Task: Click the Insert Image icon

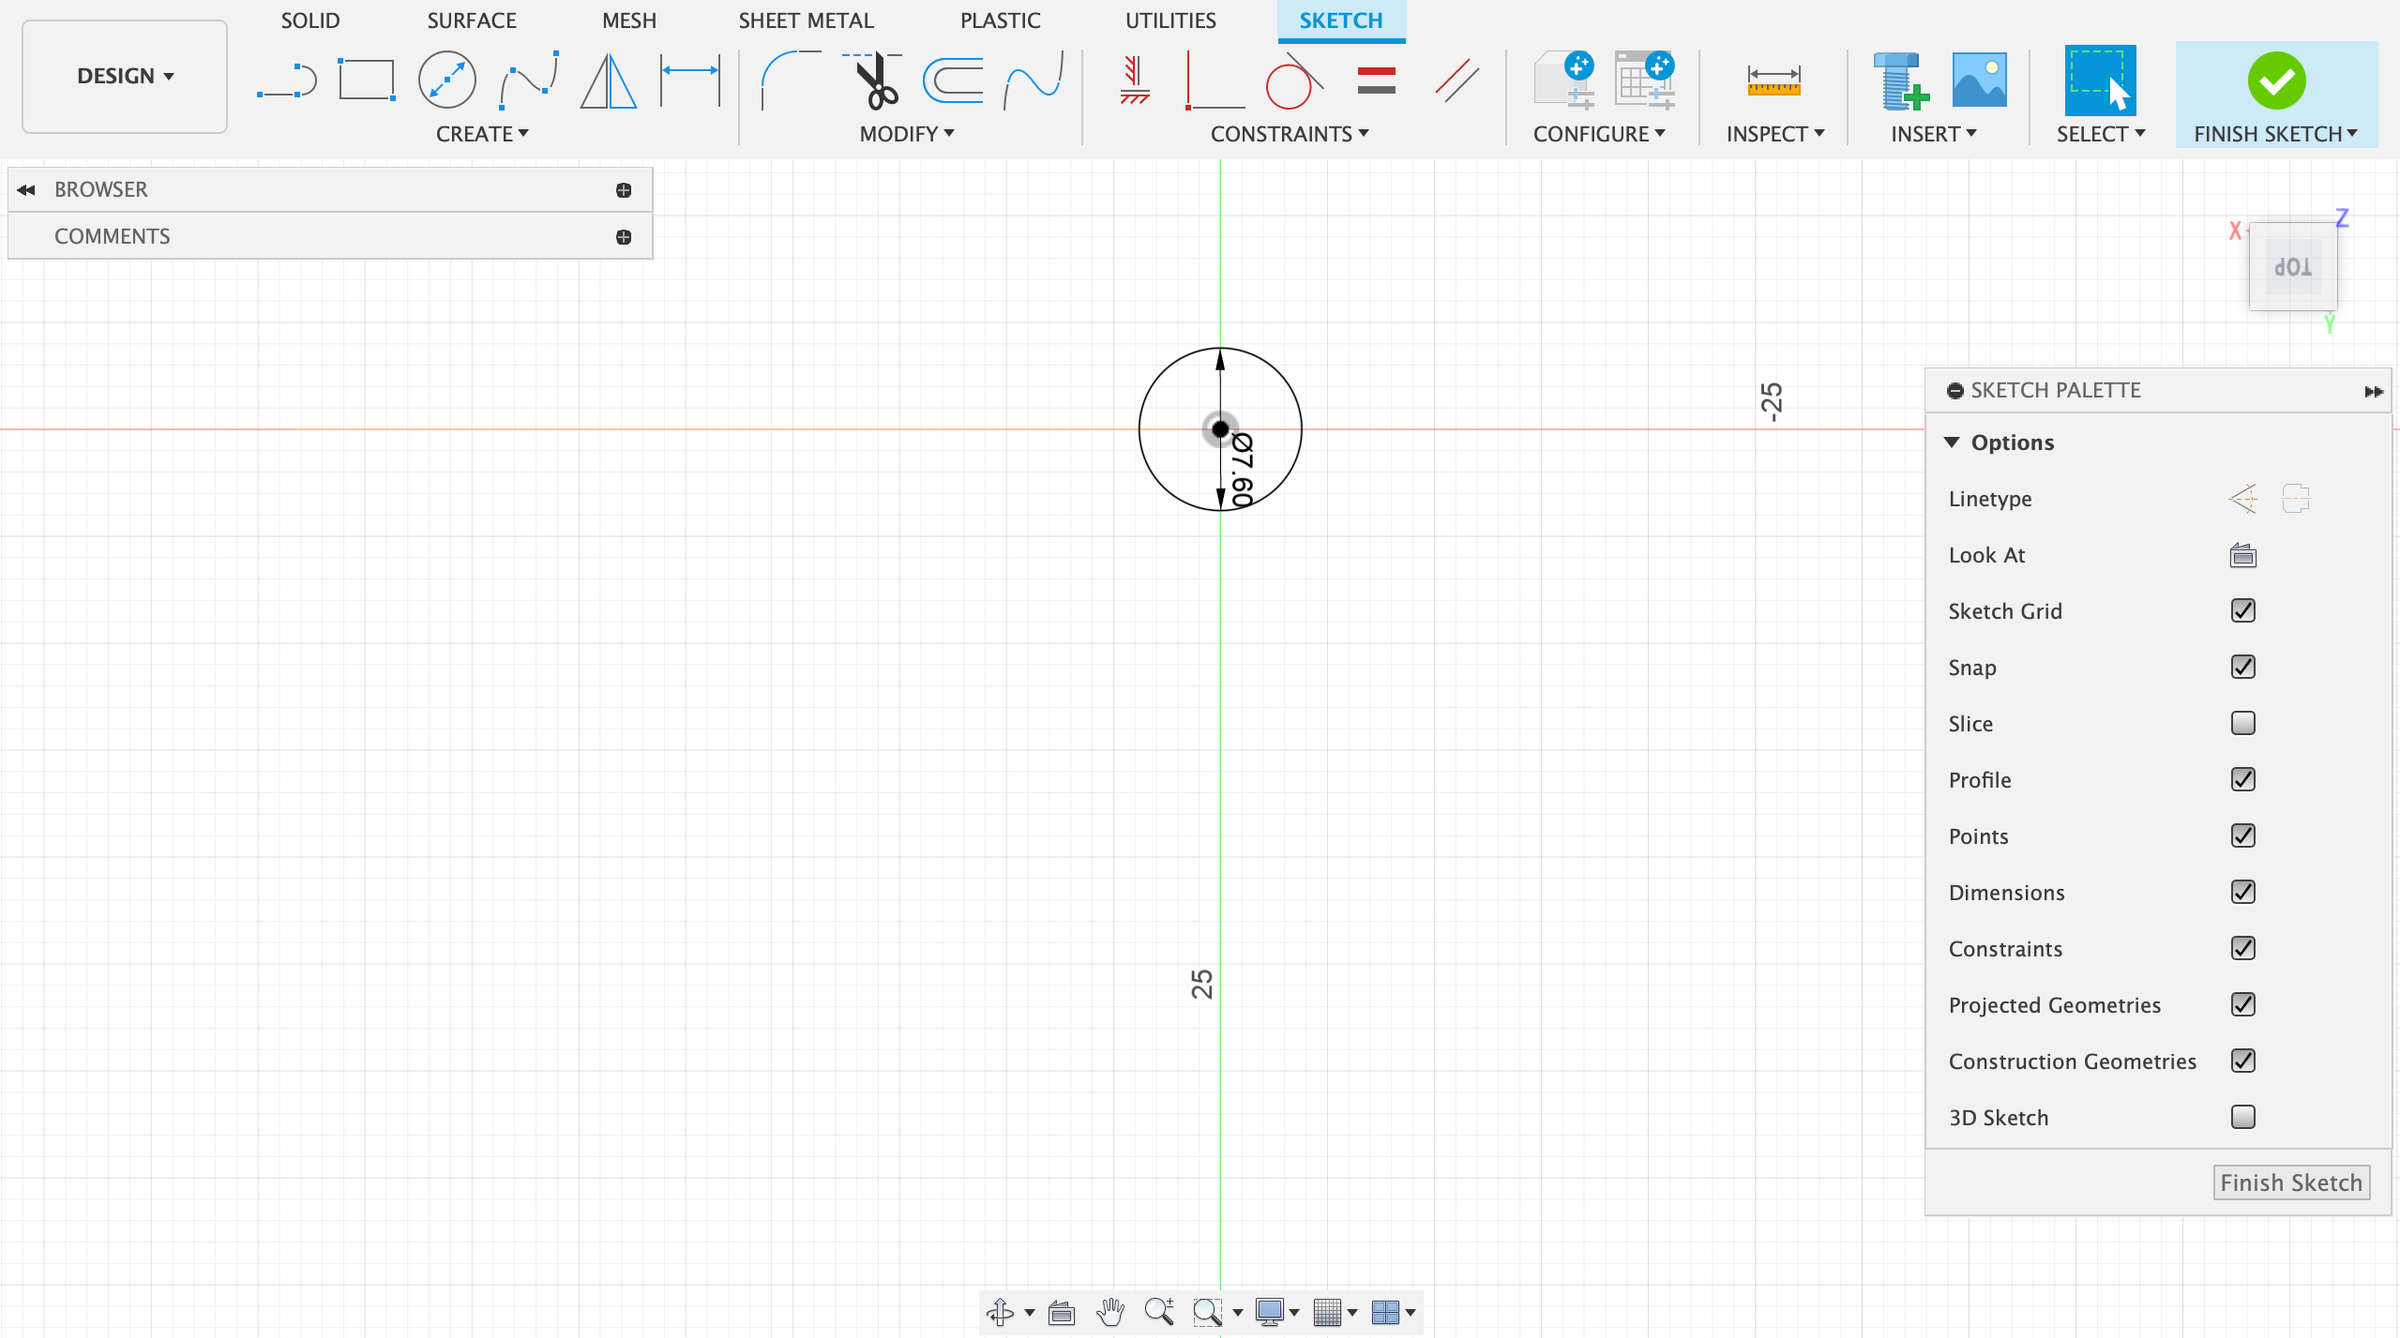Action: point(1978,80)
